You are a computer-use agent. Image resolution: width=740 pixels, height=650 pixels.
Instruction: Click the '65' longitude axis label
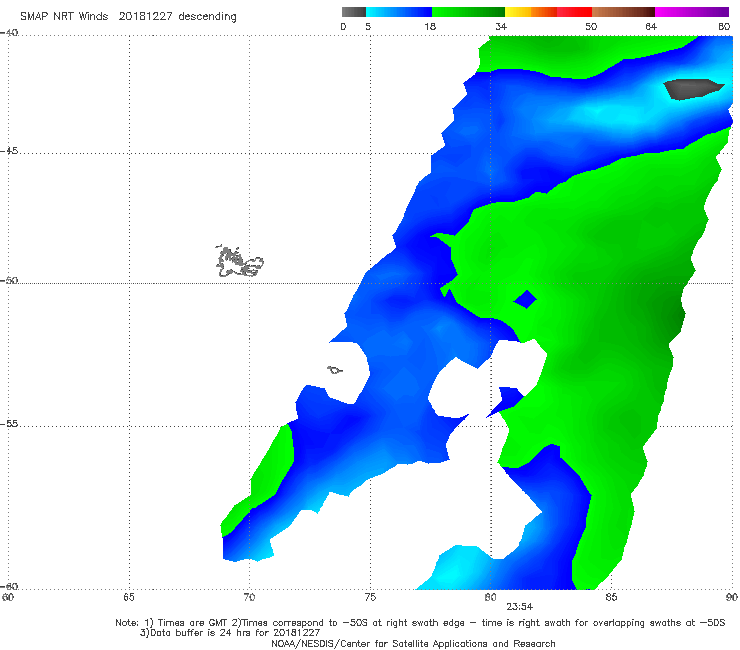pos(129,597)
